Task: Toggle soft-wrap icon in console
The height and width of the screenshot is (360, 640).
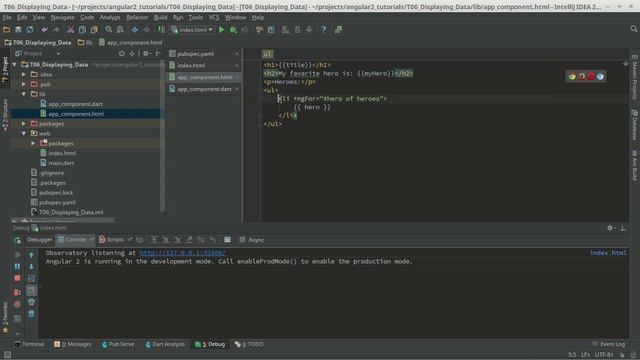Action: (x=31, y=278)
